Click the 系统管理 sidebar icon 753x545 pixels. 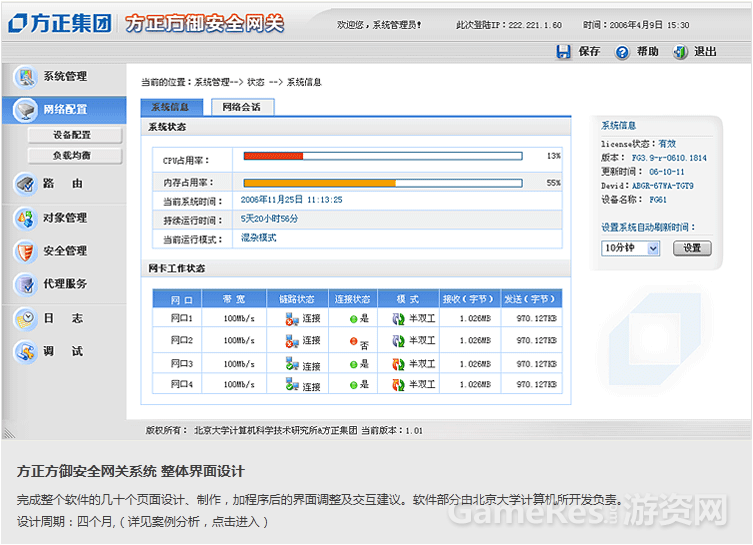(x=26, y=77)
